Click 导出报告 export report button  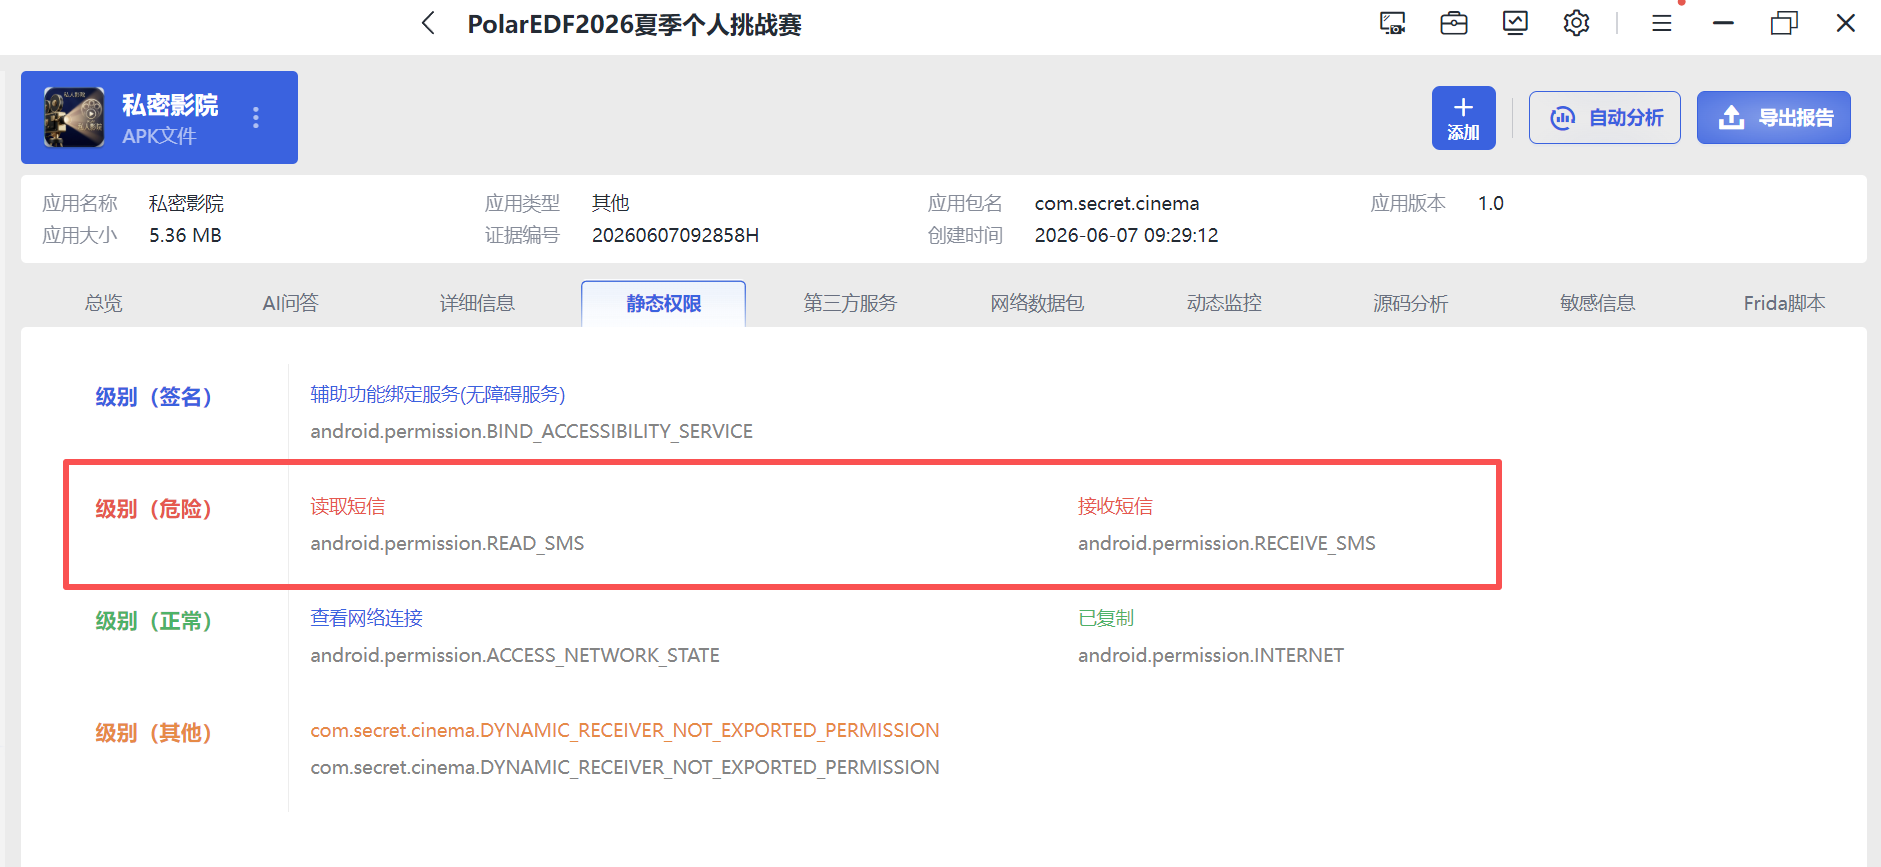coord(1773,118)
